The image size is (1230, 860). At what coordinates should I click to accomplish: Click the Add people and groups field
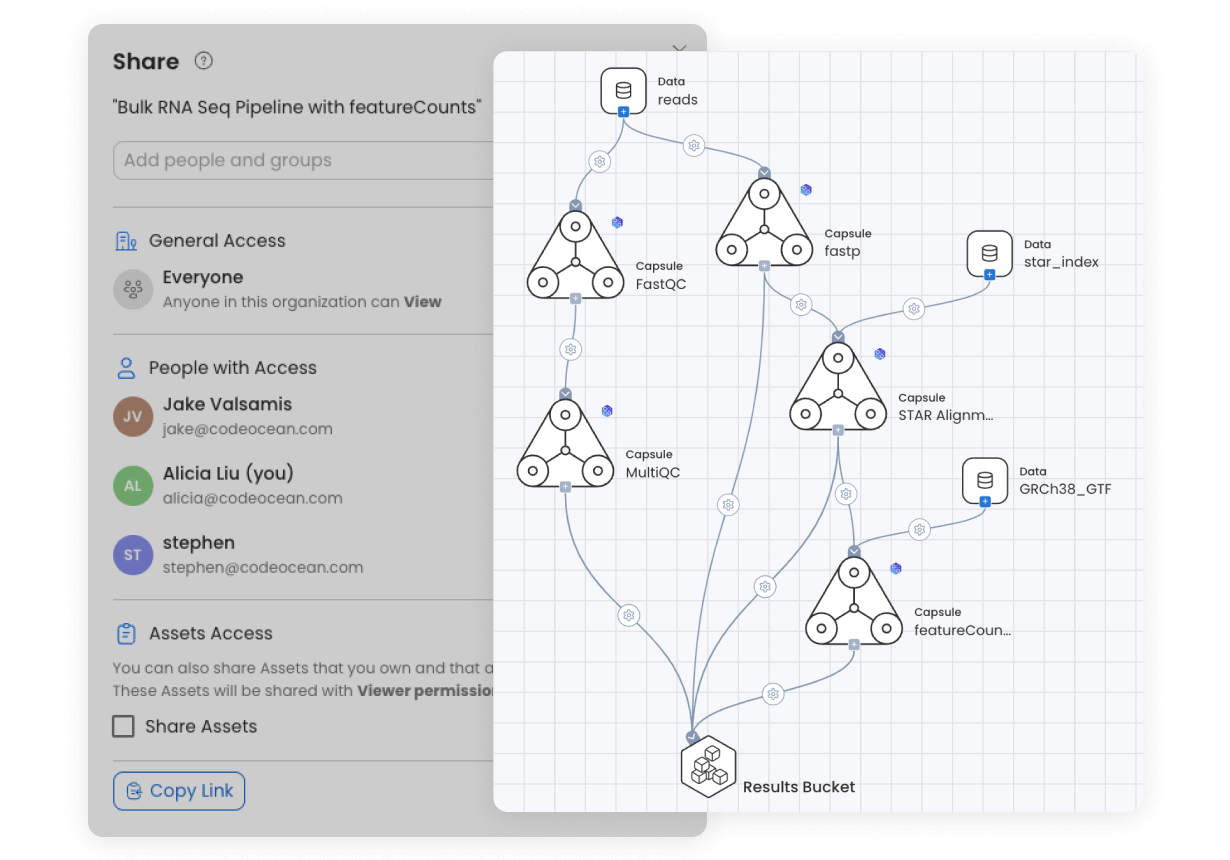click(300, 160)
